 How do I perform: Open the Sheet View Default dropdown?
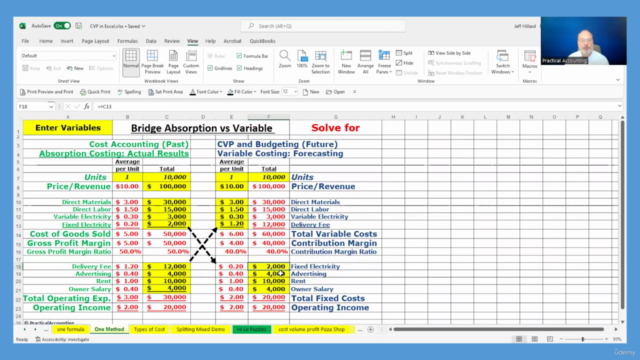(x=68, y=56)
